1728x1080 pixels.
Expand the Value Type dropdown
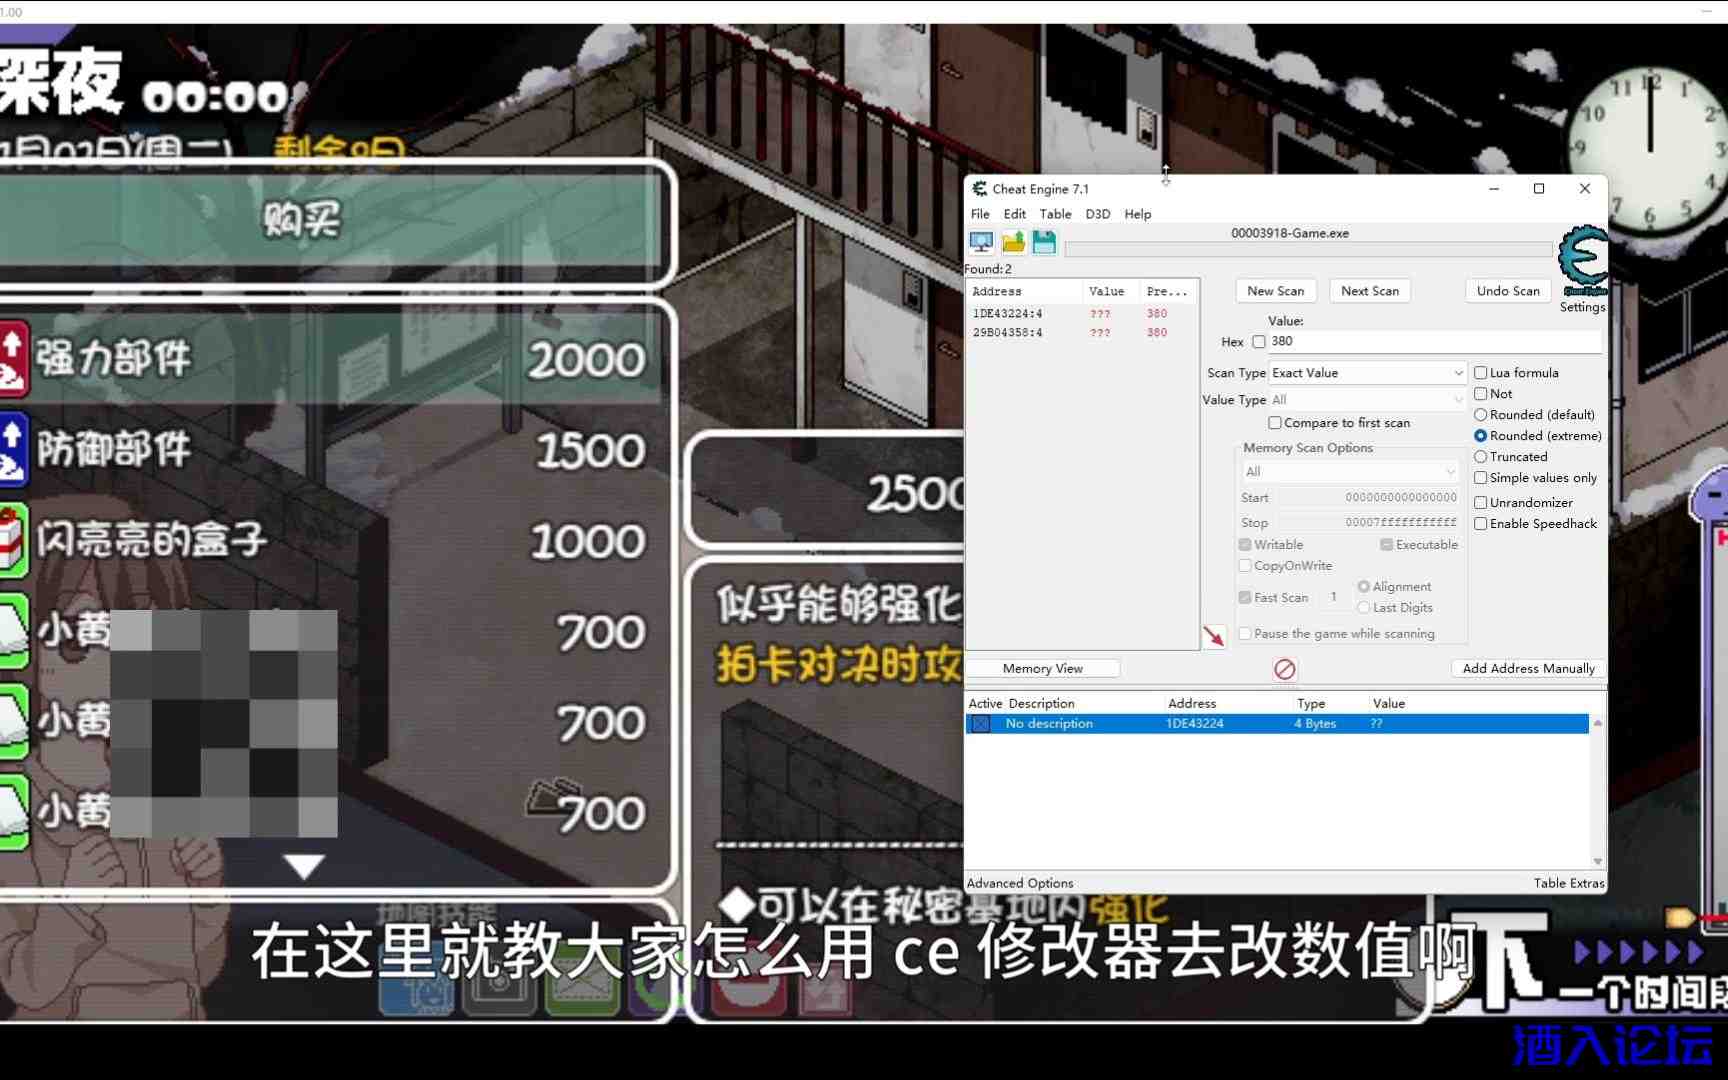click(1367, 400)
